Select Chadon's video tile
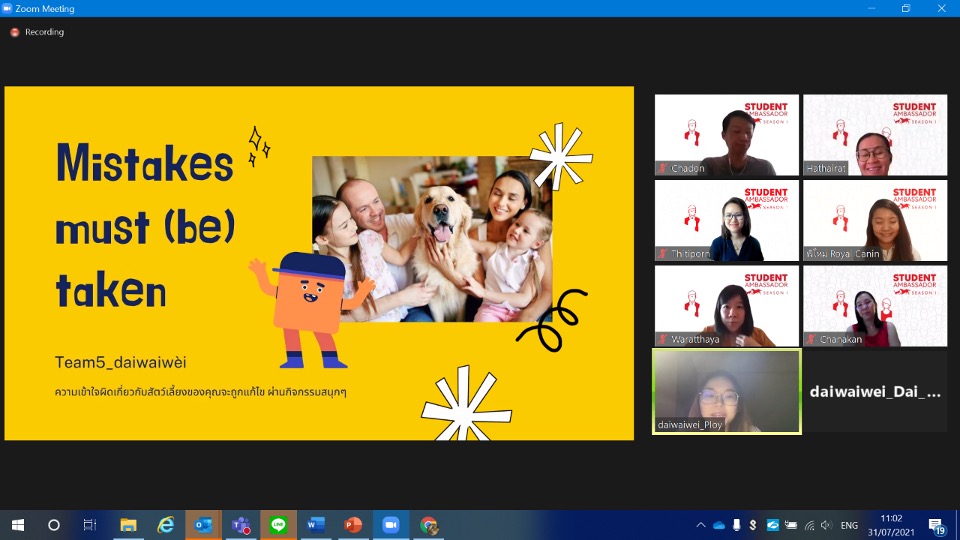The image size is (960, 540). [x=727, y=135]
